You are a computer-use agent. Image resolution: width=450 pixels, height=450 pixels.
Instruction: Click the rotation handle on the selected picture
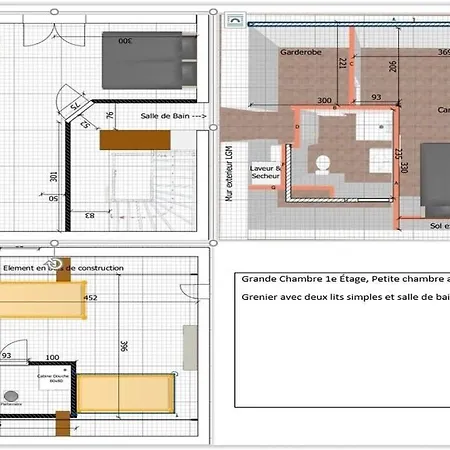pos(55,263)
